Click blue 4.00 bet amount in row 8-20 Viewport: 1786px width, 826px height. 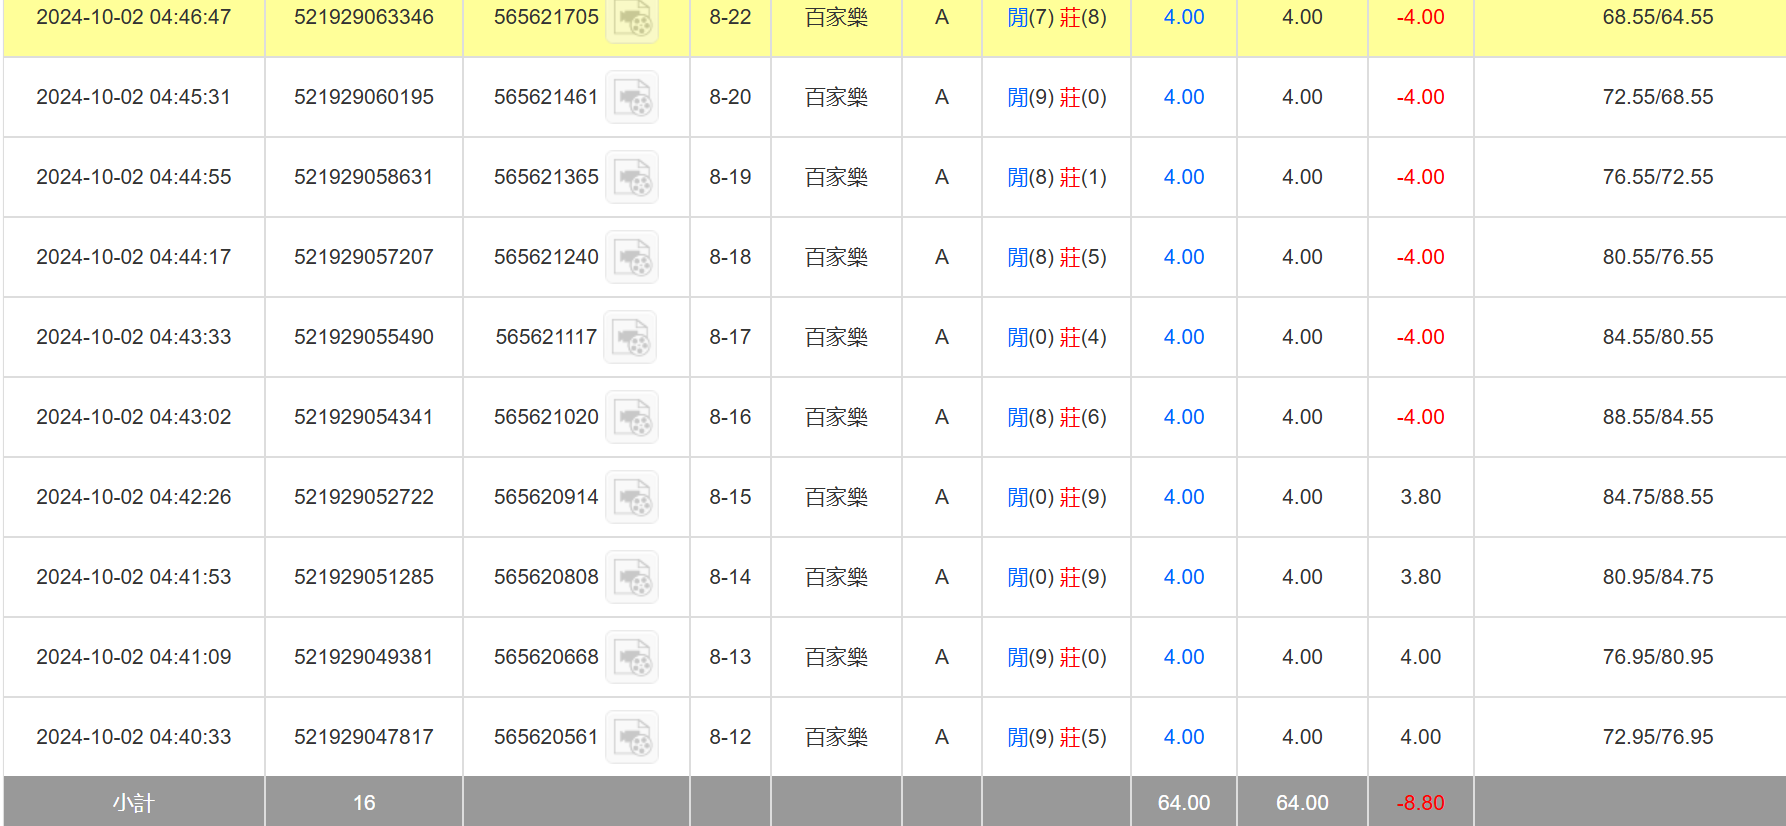click(1183, 97)
